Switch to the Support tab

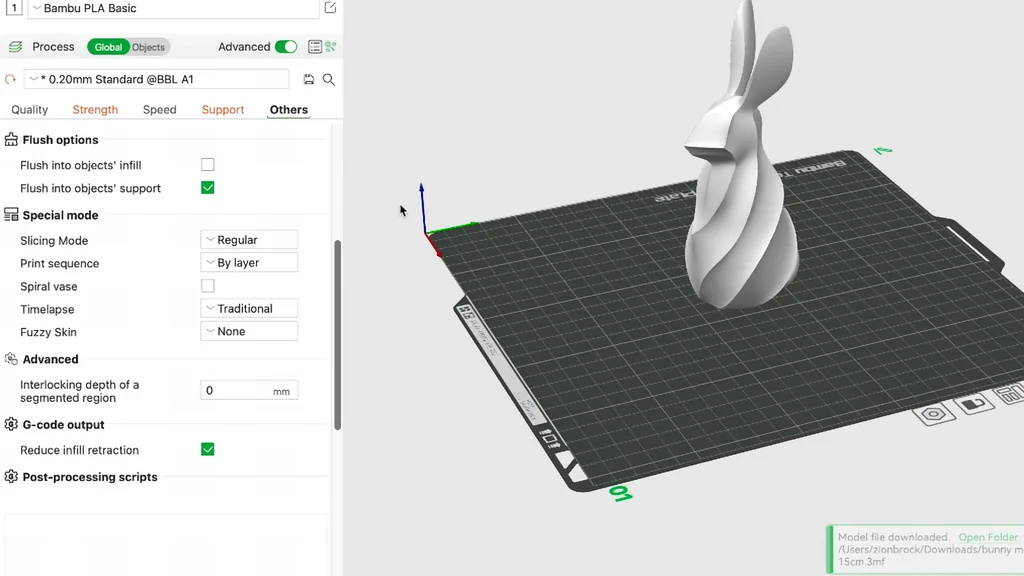pyautogui.click(x=223, y=110)
